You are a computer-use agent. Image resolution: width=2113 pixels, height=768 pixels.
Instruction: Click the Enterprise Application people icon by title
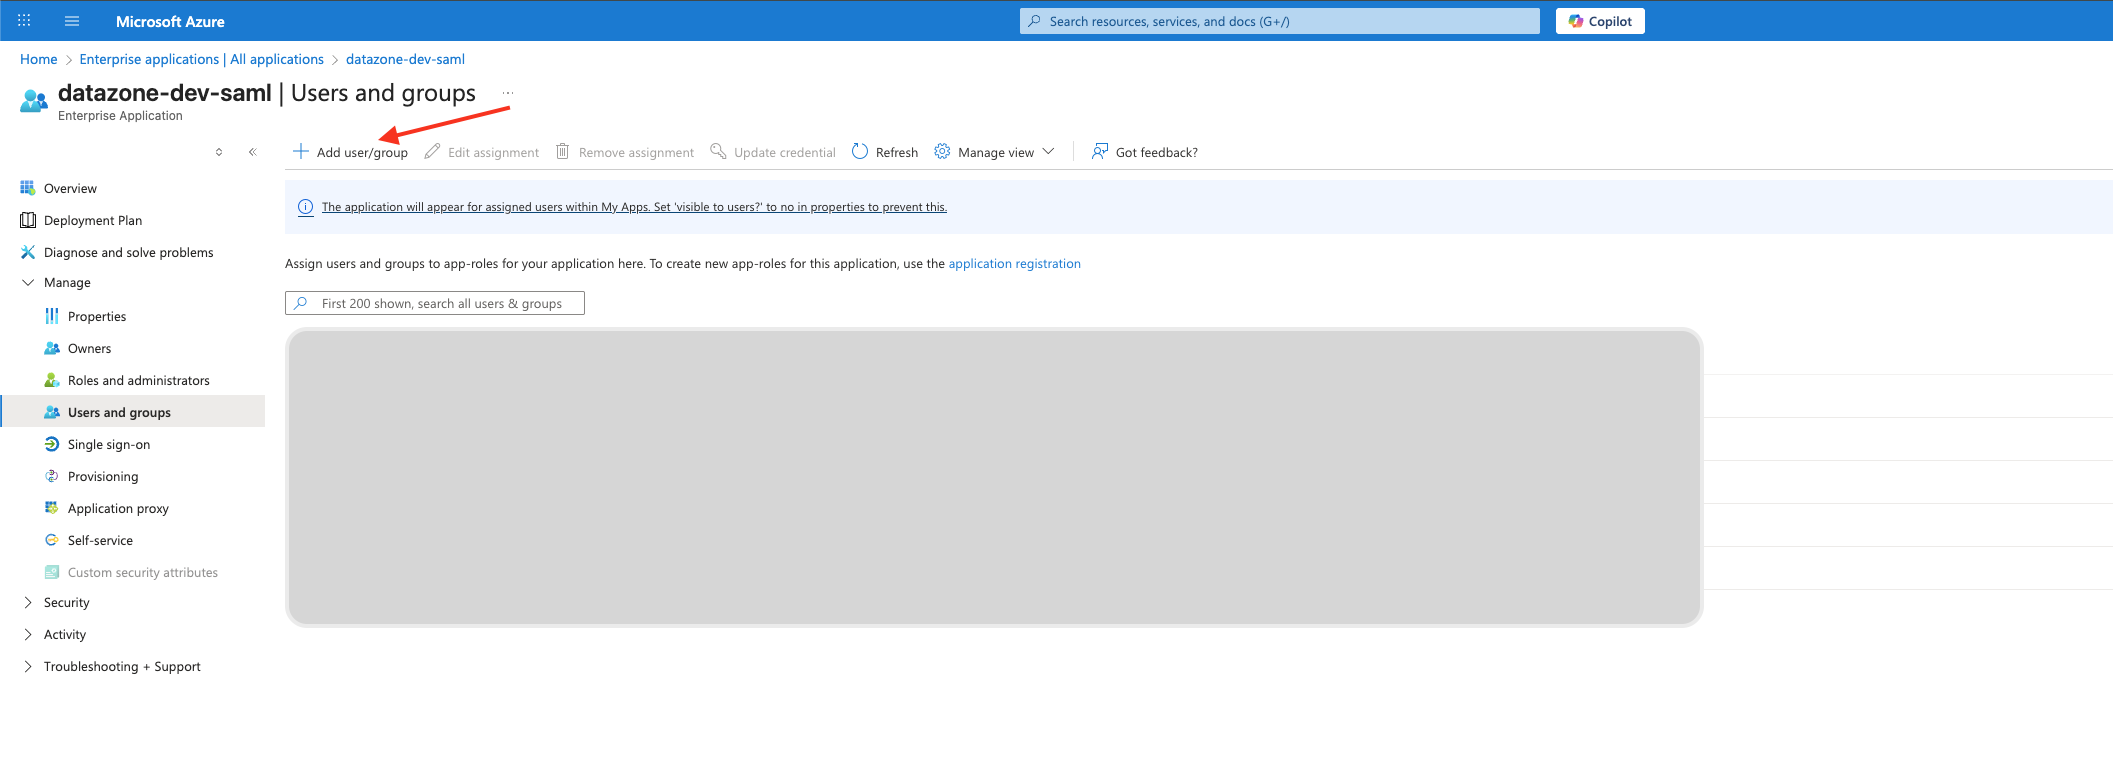34,100
